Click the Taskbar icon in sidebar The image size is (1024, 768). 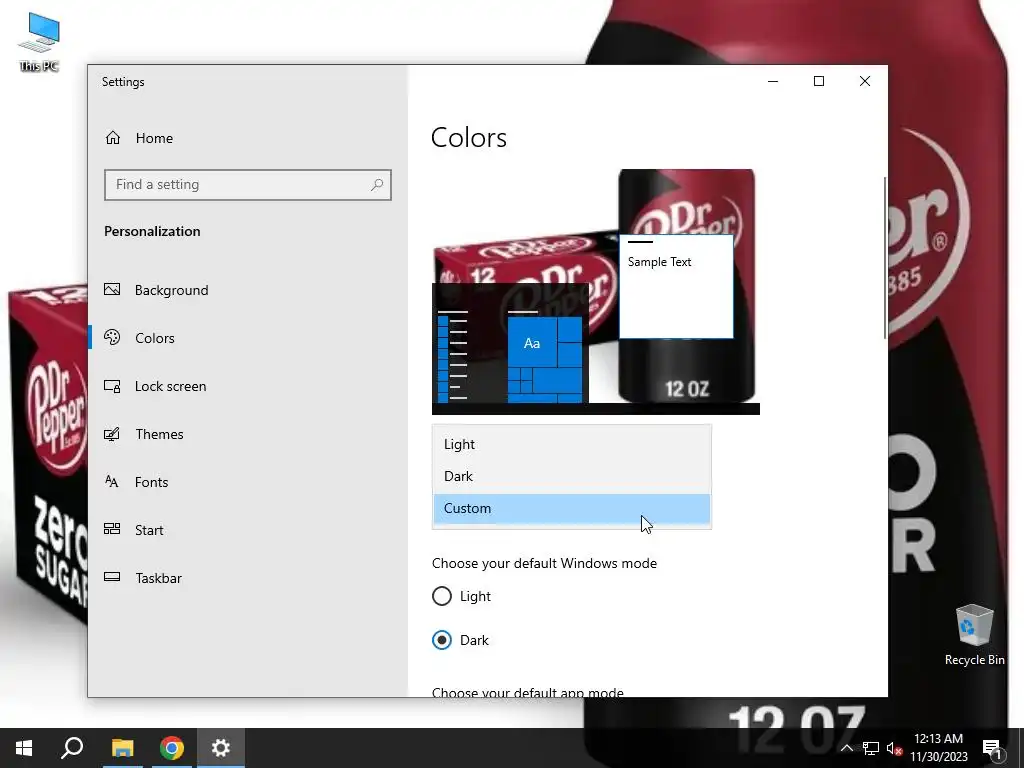point(112,577)
